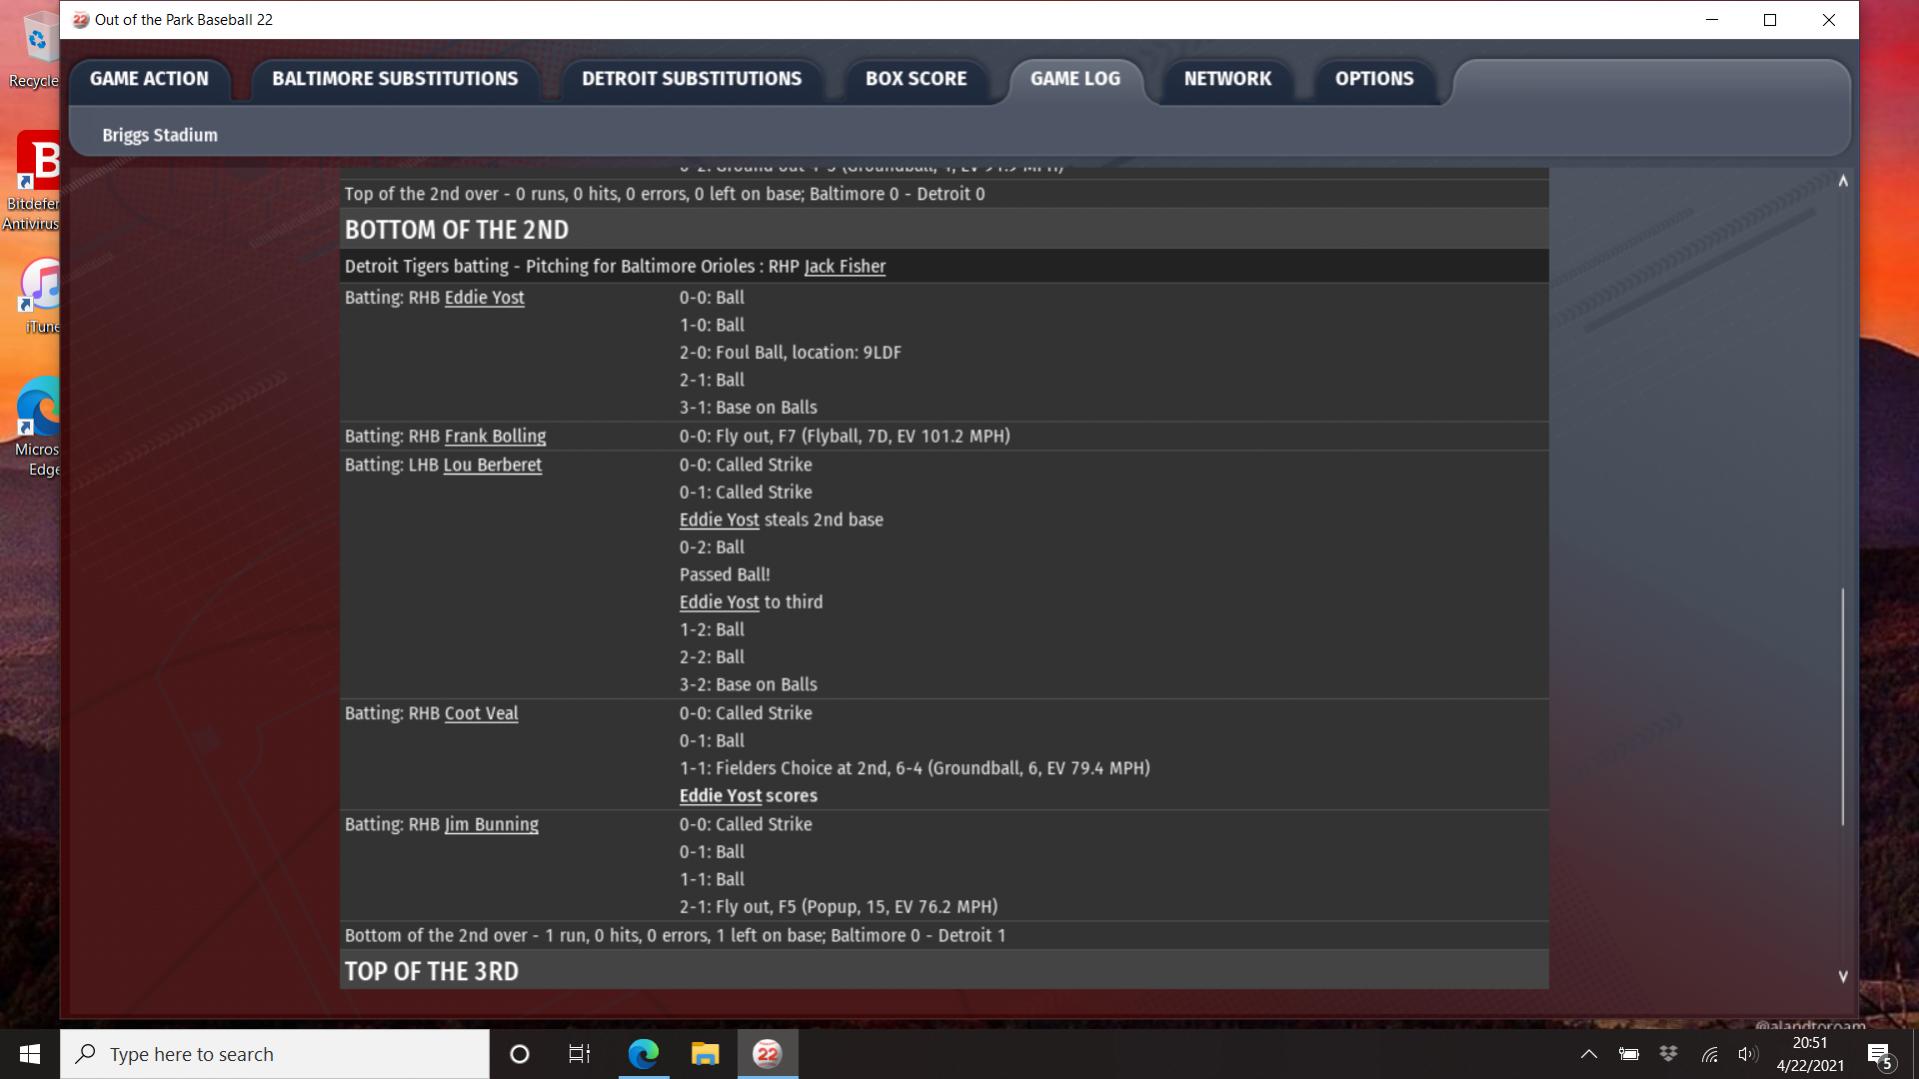This screenshot has height=1079, width=1919.
Task: Go to the Options tab
Action: pos(1373,79)
